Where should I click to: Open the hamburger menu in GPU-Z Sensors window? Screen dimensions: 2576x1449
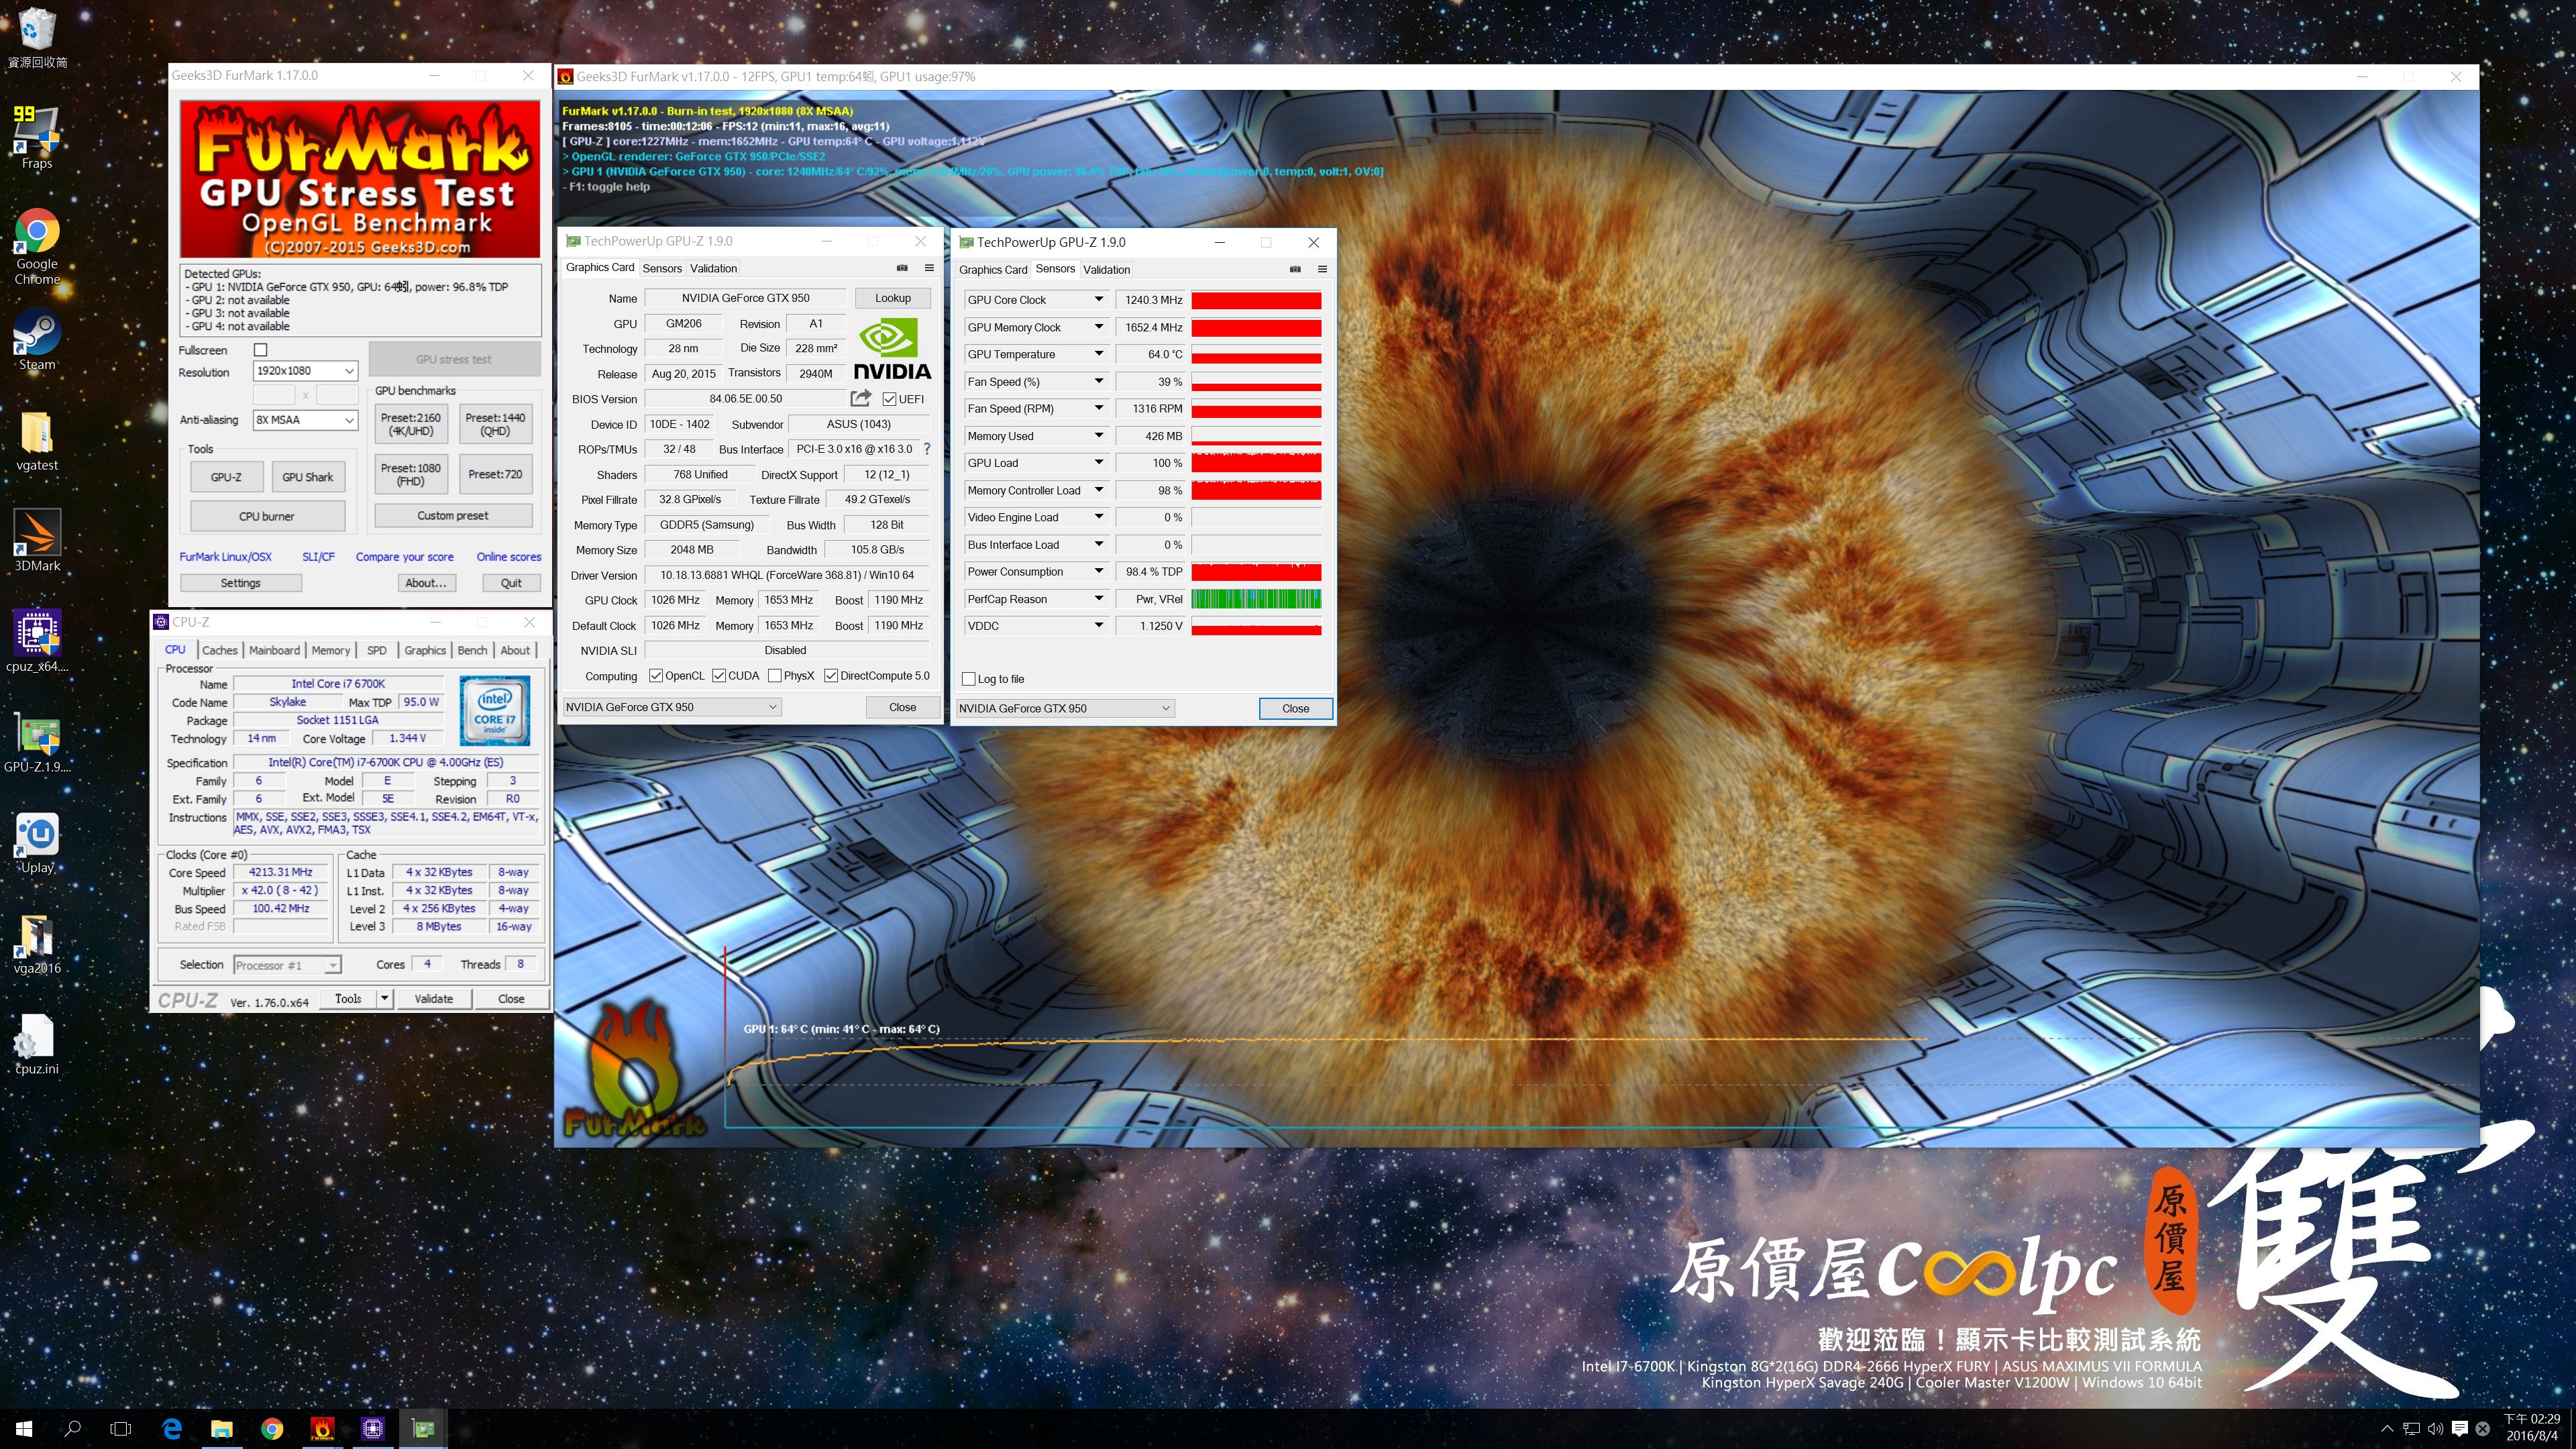click(1322, 269)
